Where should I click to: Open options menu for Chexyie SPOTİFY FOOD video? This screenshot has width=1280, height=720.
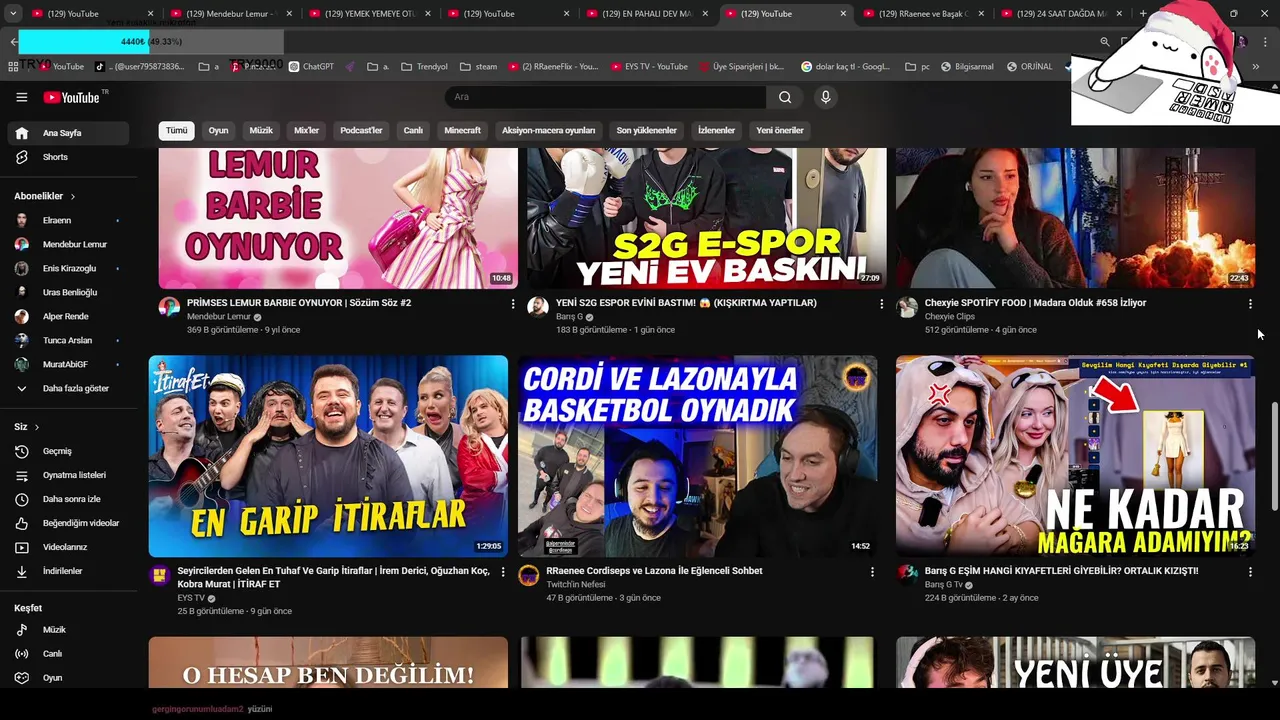click(1250, 303)
